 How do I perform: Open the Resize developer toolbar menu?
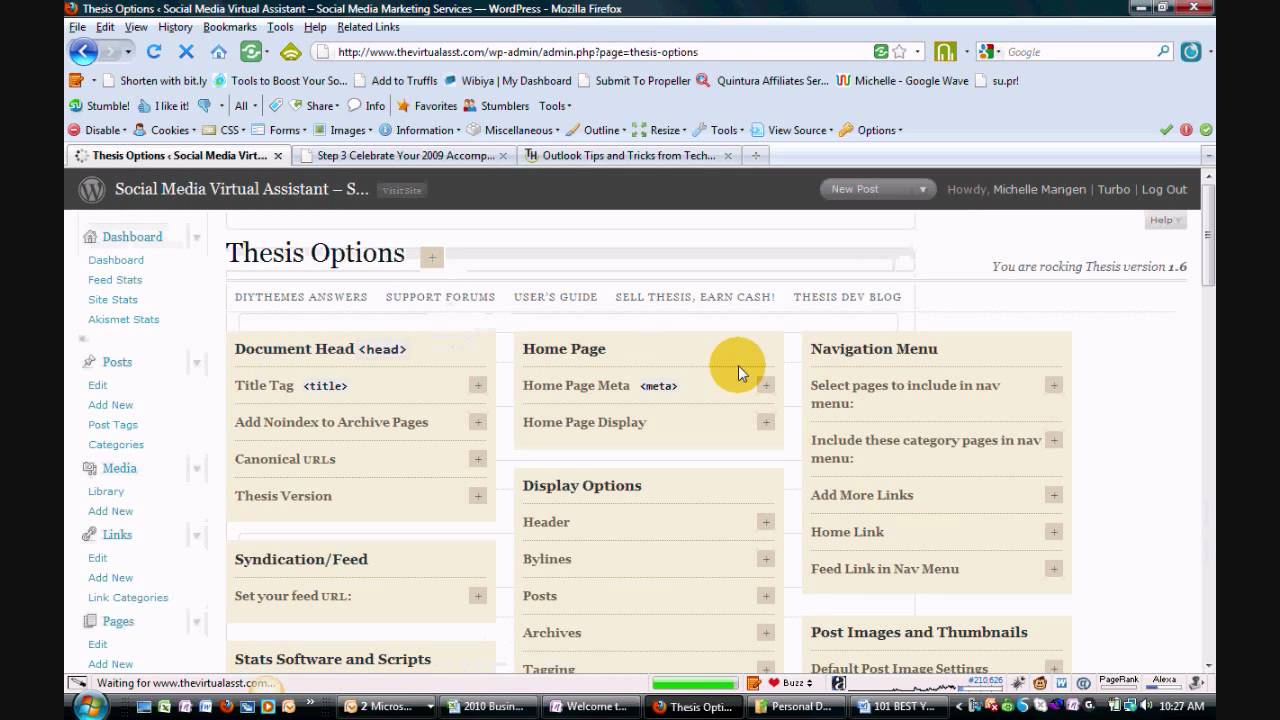(x=660, y=130)
